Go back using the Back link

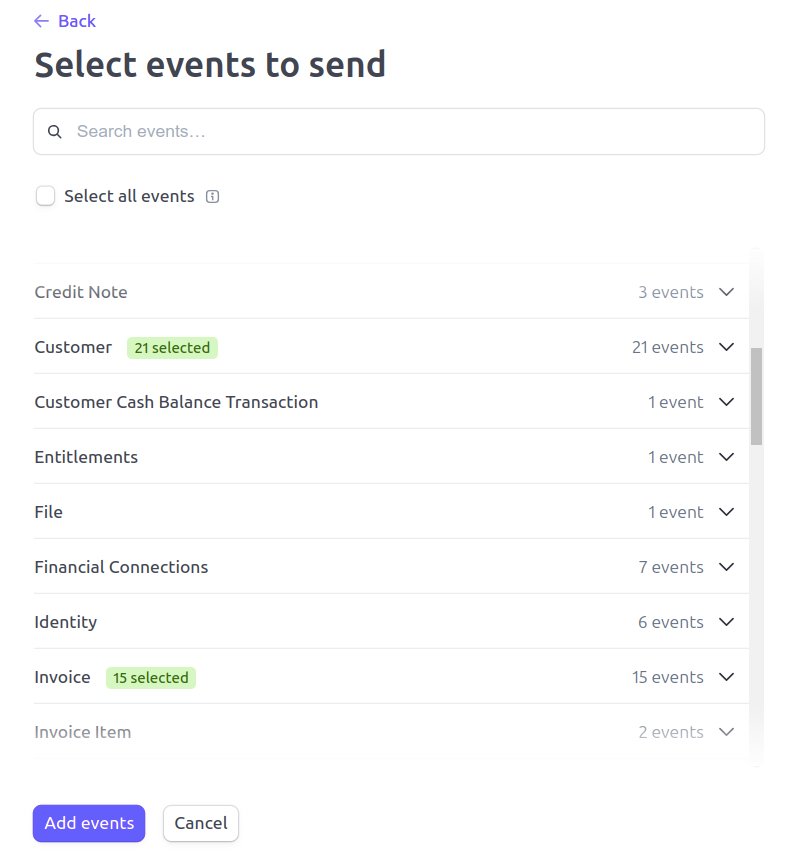76,21
